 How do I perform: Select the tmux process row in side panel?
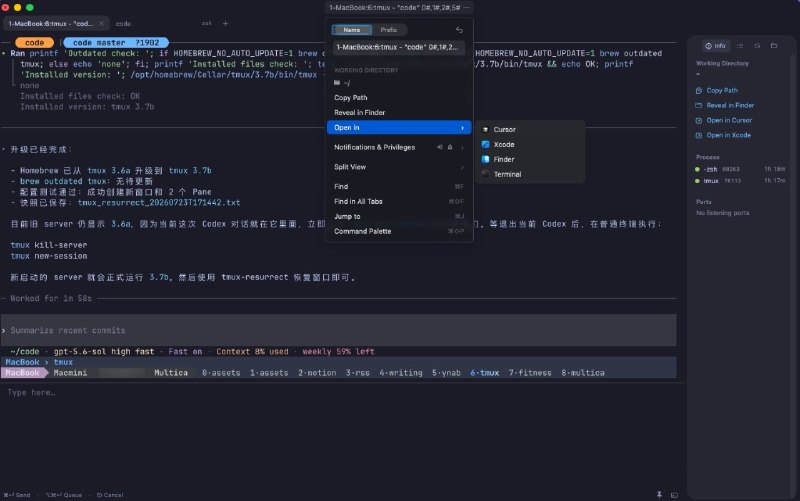(x=740, y=181)
